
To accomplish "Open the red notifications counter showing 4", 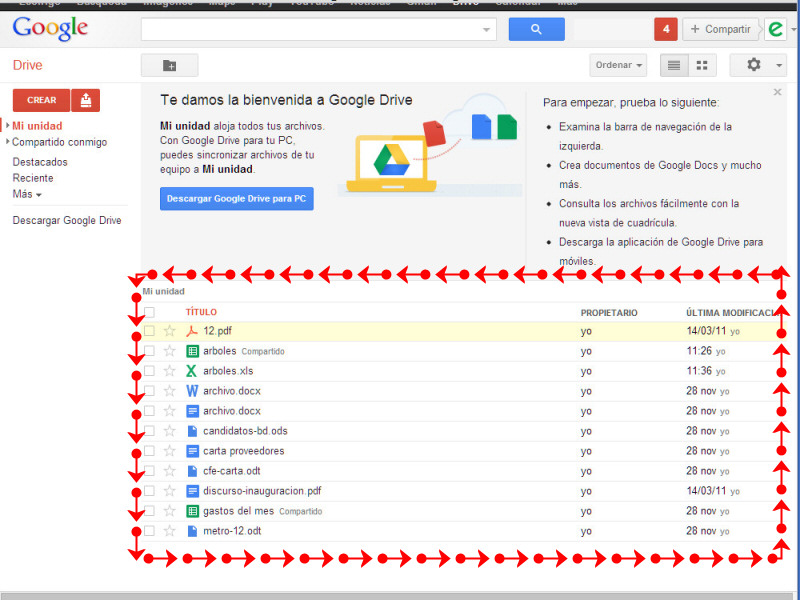I will [x=665, y=29].
